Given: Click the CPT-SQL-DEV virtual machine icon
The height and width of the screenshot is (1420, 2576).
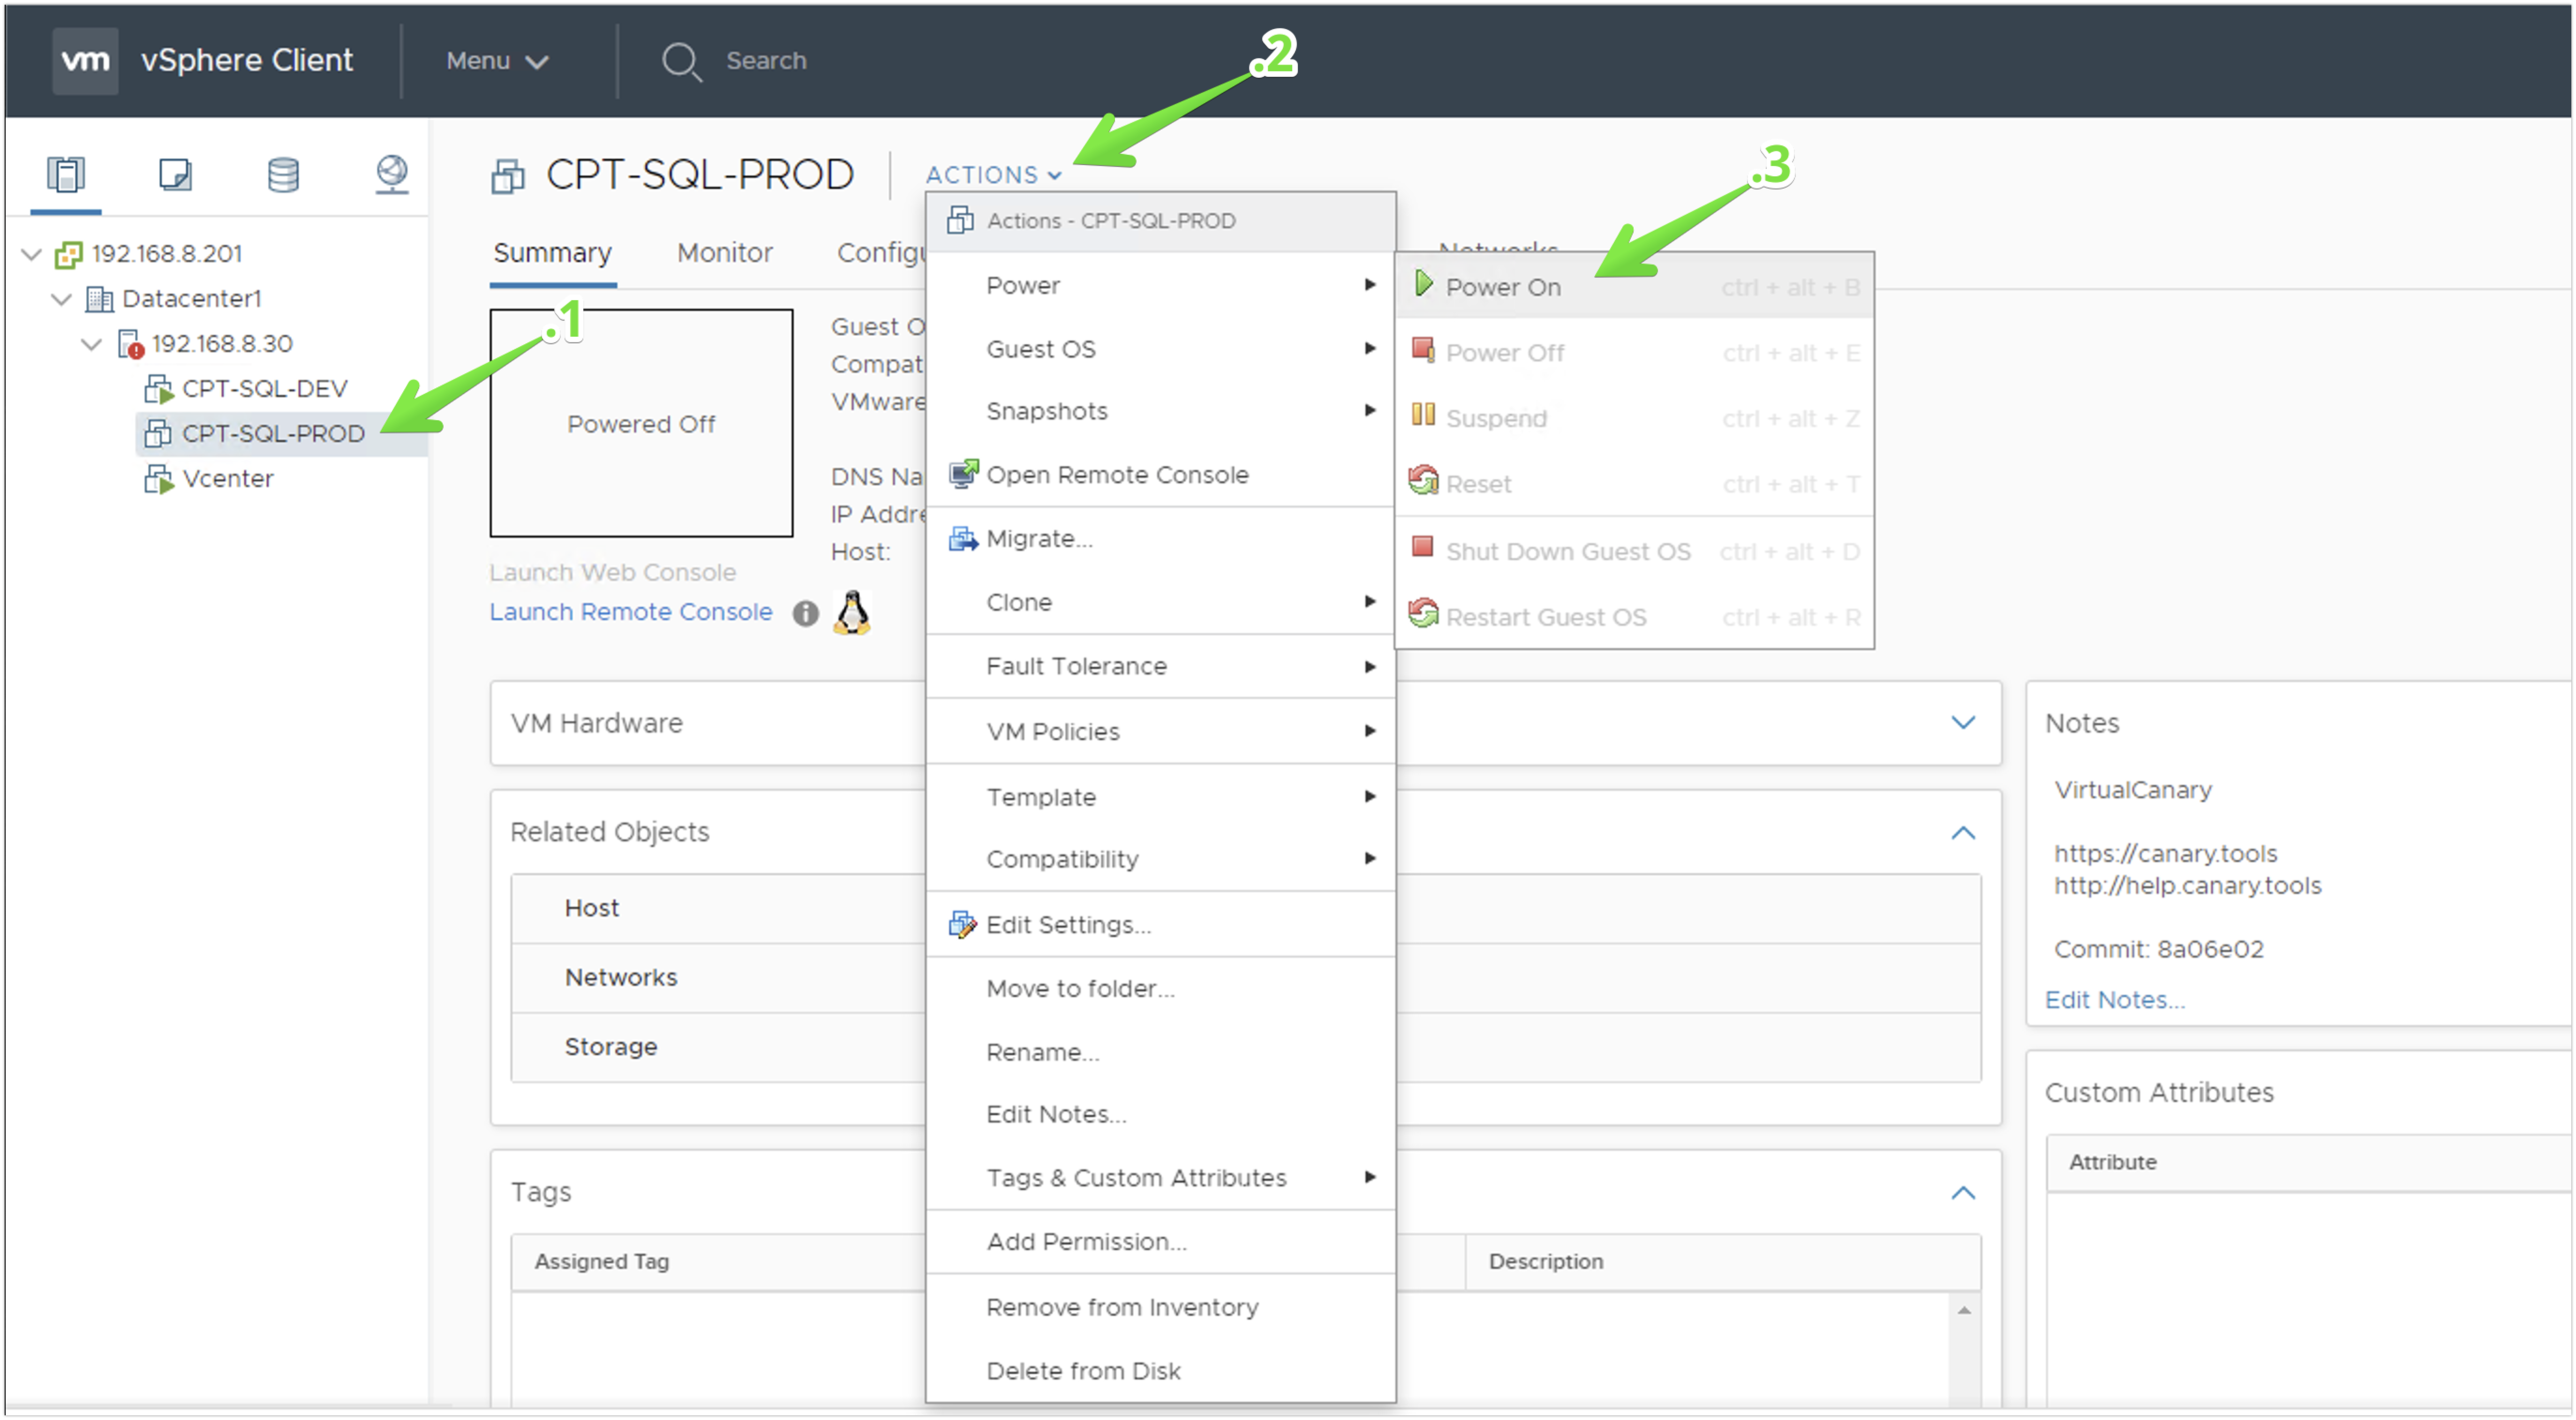Looking at the screenshot, I should tap(158, 389).
